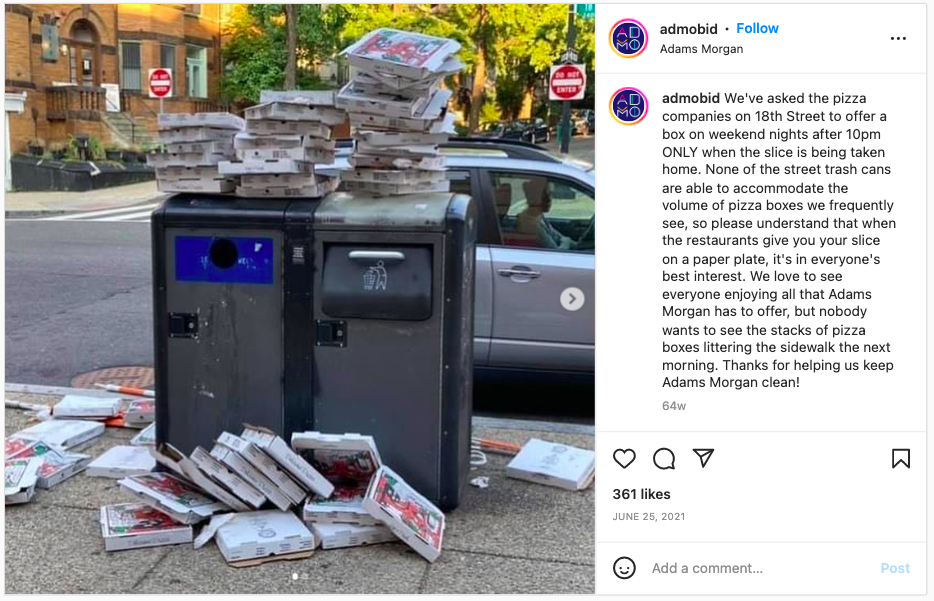The width and height of the screenshot is (934, 601).
Task: Open the three-dot more options menu
Action: (x=898, y=39)
